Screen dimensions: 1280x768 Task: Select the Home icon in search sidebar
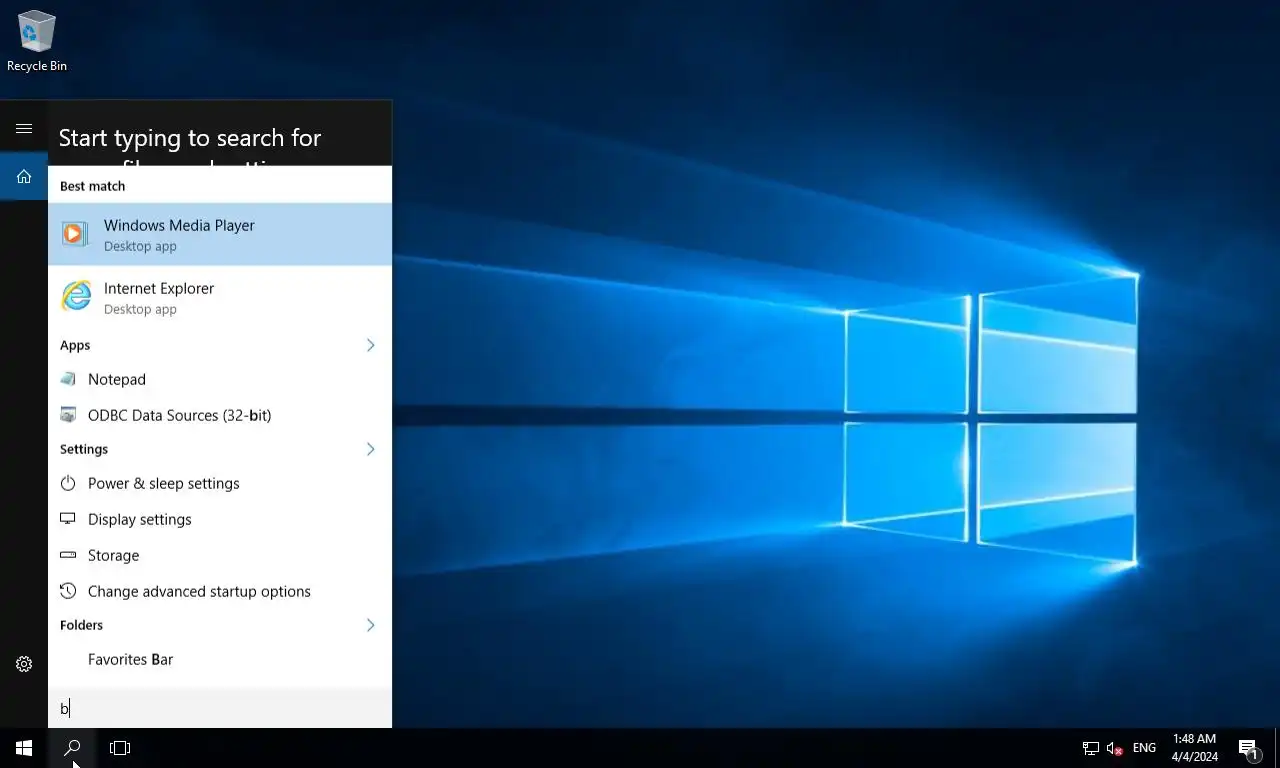pyautogui.click(x=24, y=177)
